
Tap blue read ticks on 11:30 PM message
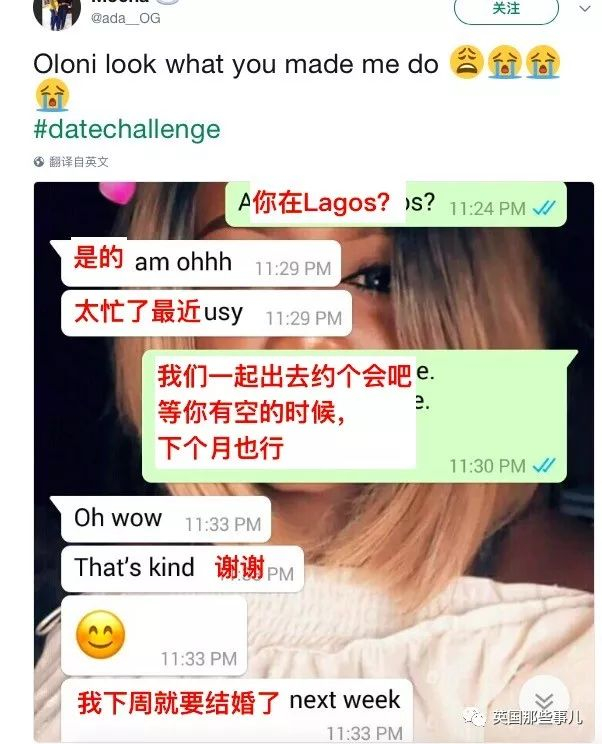coord(544,465)
